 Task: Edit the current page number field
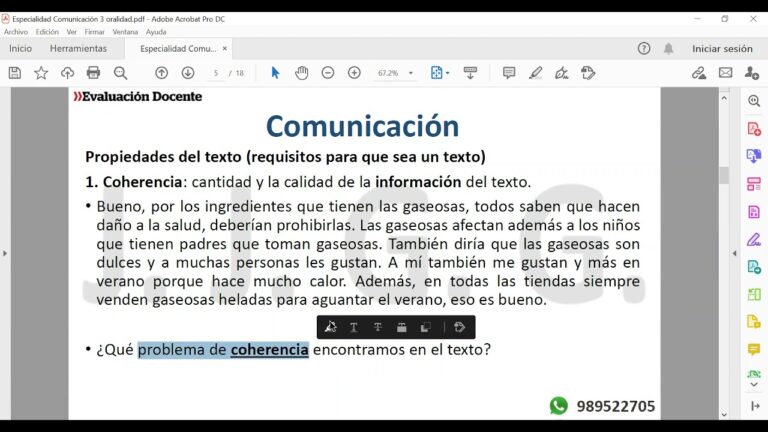point(216,73)
